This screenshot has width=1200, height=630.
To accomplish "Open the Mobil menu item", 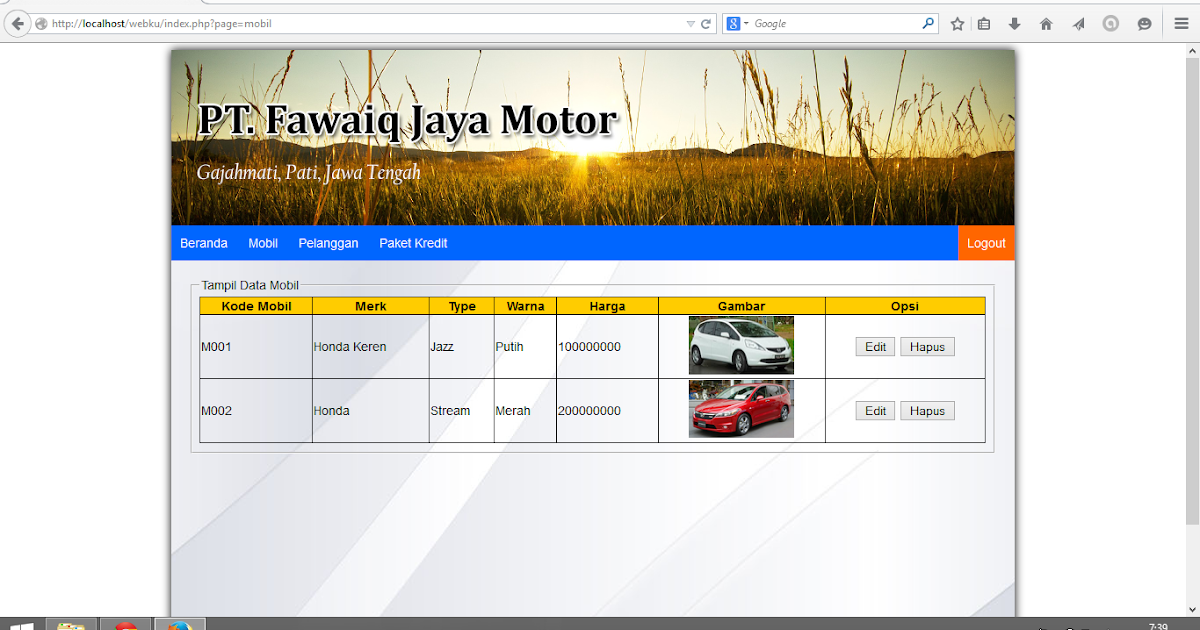I will pyautogui.click(x=263, y=243).
